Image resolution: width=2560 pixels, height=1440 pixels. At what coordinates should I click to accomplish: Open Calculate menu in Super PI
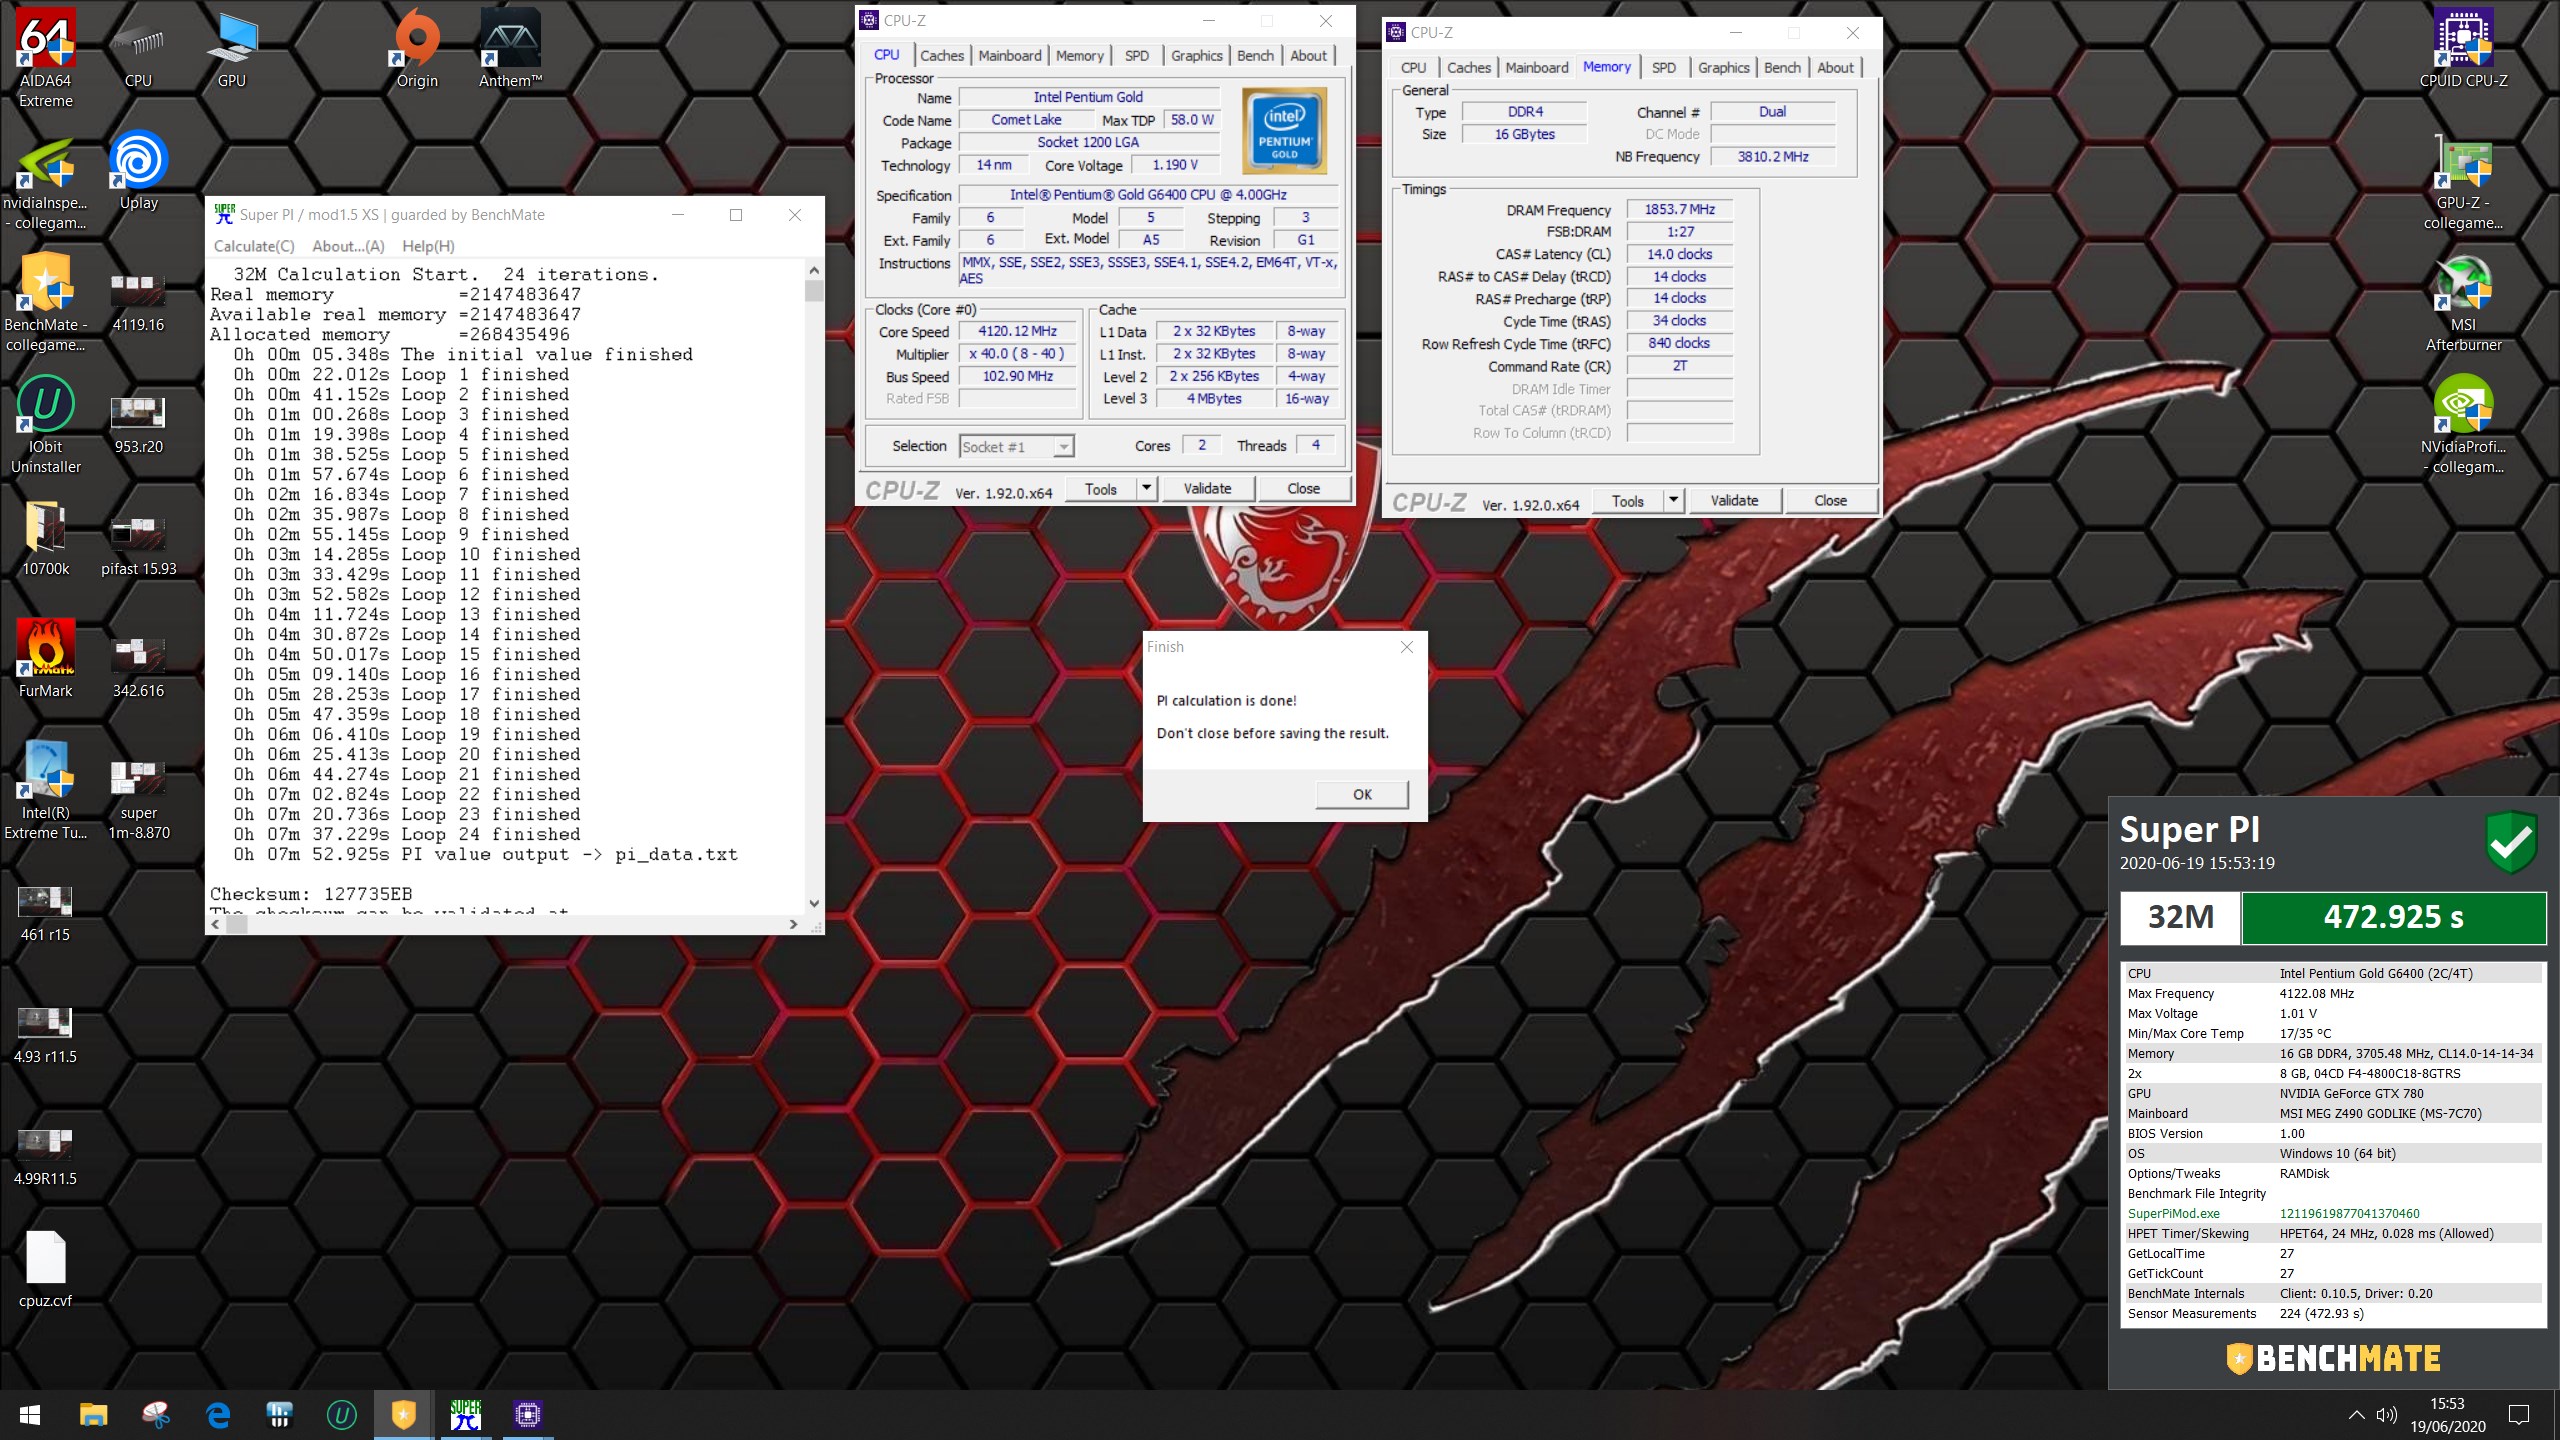[x=254, y=246]
